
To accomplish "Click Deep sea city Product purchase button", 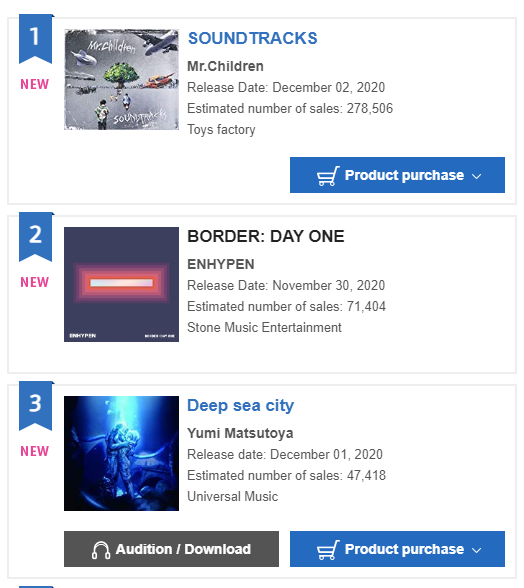I will click(x=397, y=549).
